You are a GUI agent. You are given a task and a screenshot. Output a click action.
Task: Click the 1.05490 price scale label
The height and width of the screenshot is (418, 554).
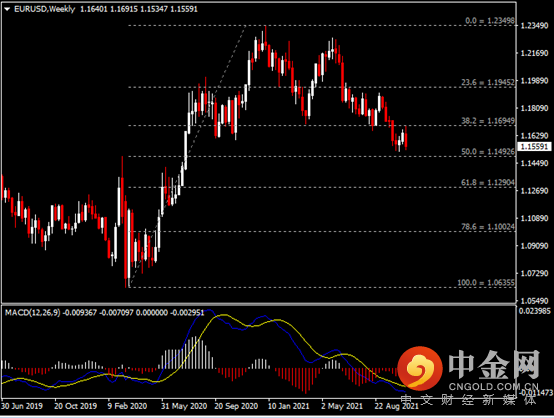tap(534, 301)
